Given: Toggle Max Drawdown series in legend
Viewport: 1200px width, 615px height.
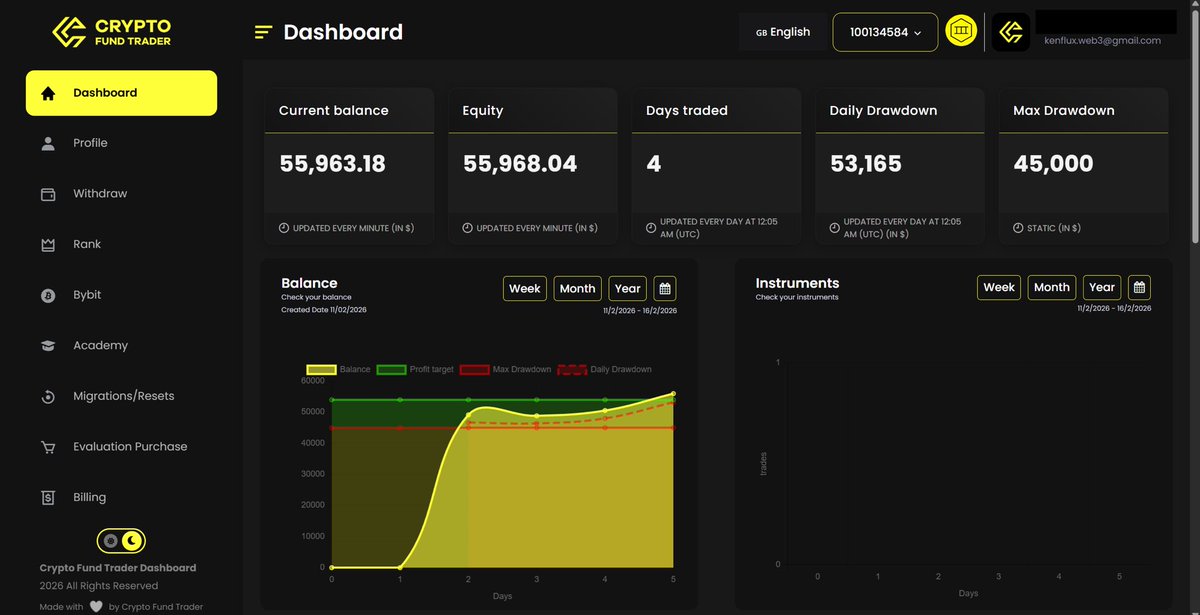Looking at the screenshot, I should 504,370.
